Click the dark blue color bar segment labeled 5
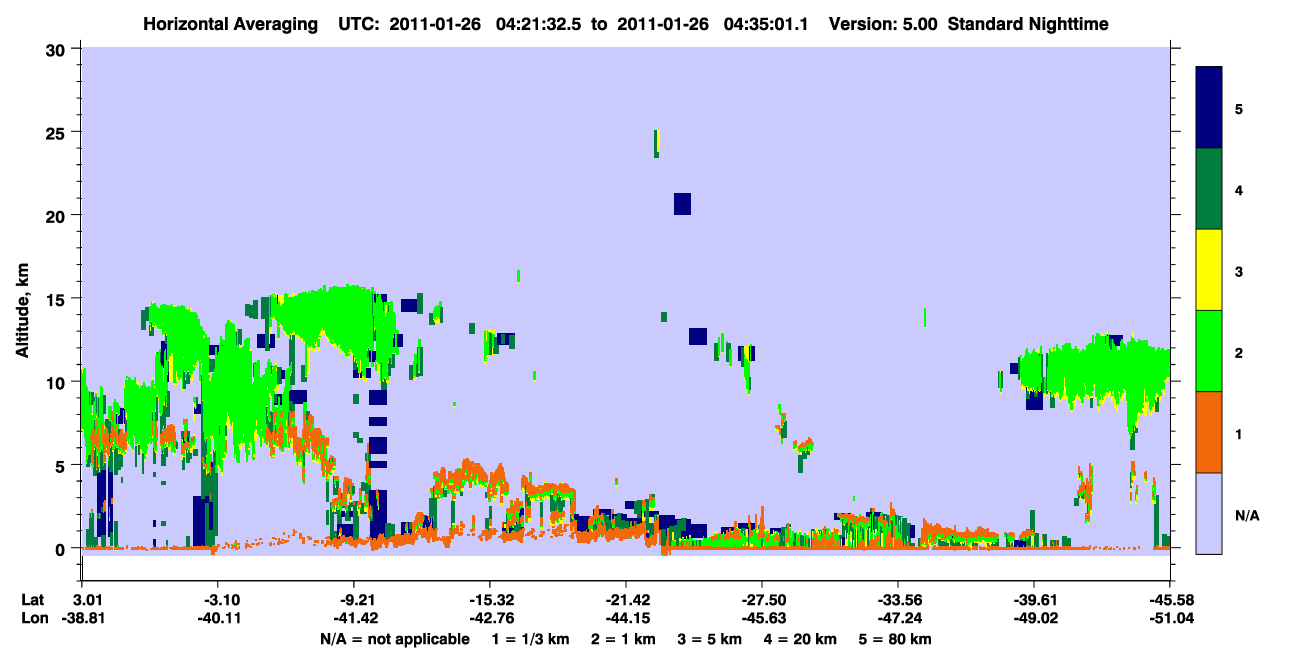Image resolution: width=1300 pixels, height=667 pixels. (x=1209, y=108)
